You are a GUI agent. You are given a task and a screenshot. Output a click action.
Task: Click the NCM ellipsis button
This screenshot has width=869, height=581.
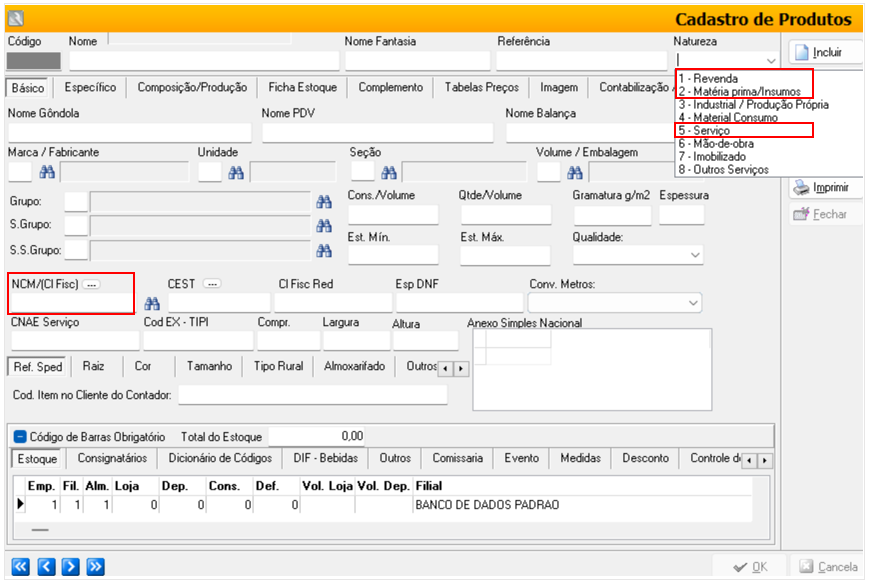click(91, 284)
